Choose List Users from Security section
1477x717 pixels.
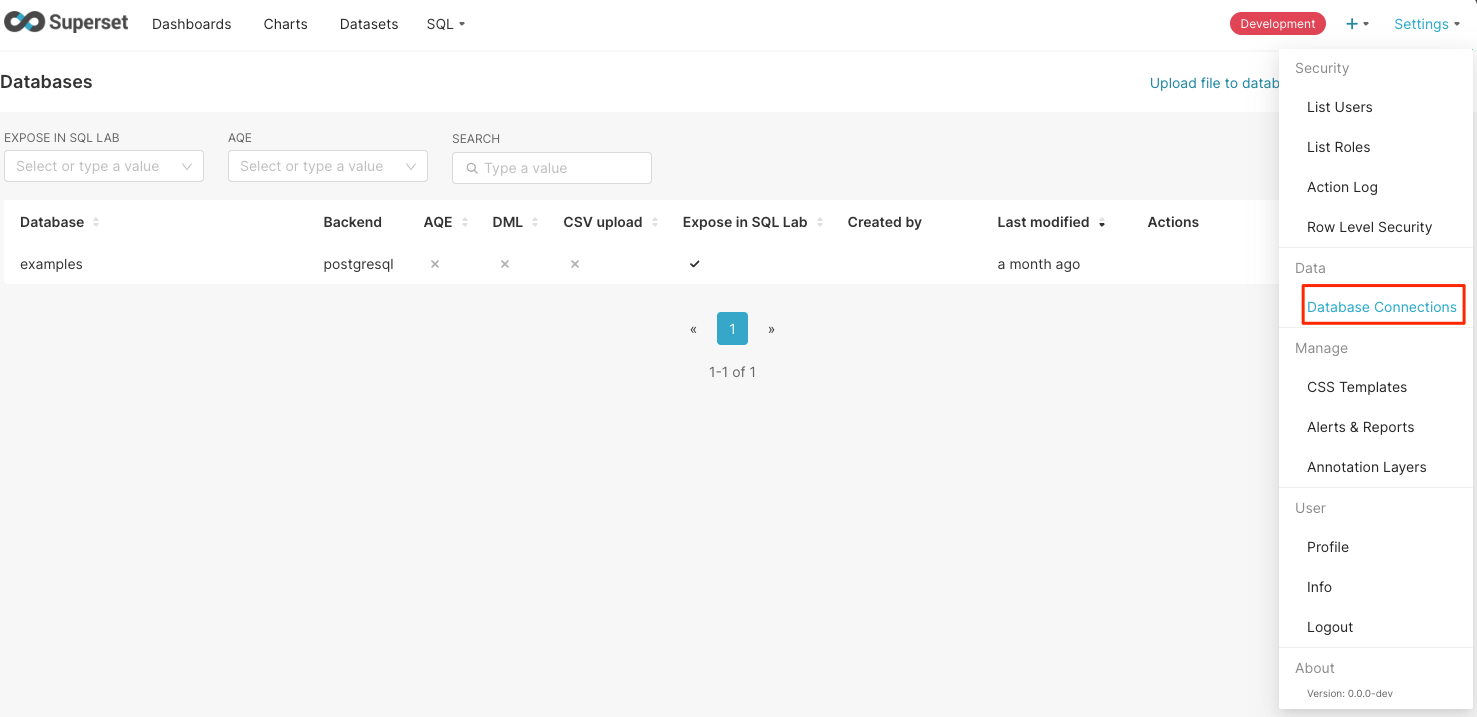pyautogui.click(x=1339, y=107)
